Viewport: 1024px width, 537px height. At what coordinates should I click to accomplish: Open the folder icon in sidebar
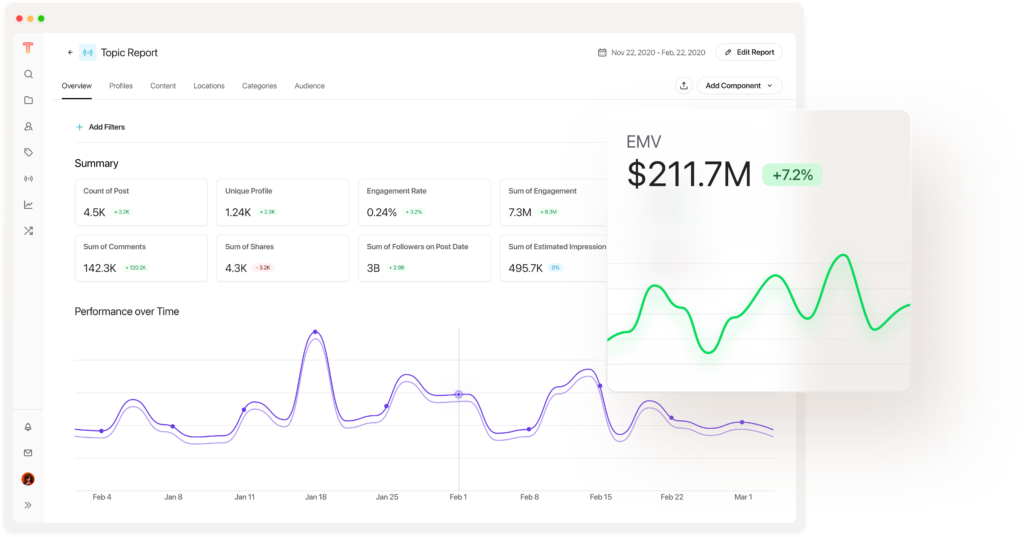point(28,100)
